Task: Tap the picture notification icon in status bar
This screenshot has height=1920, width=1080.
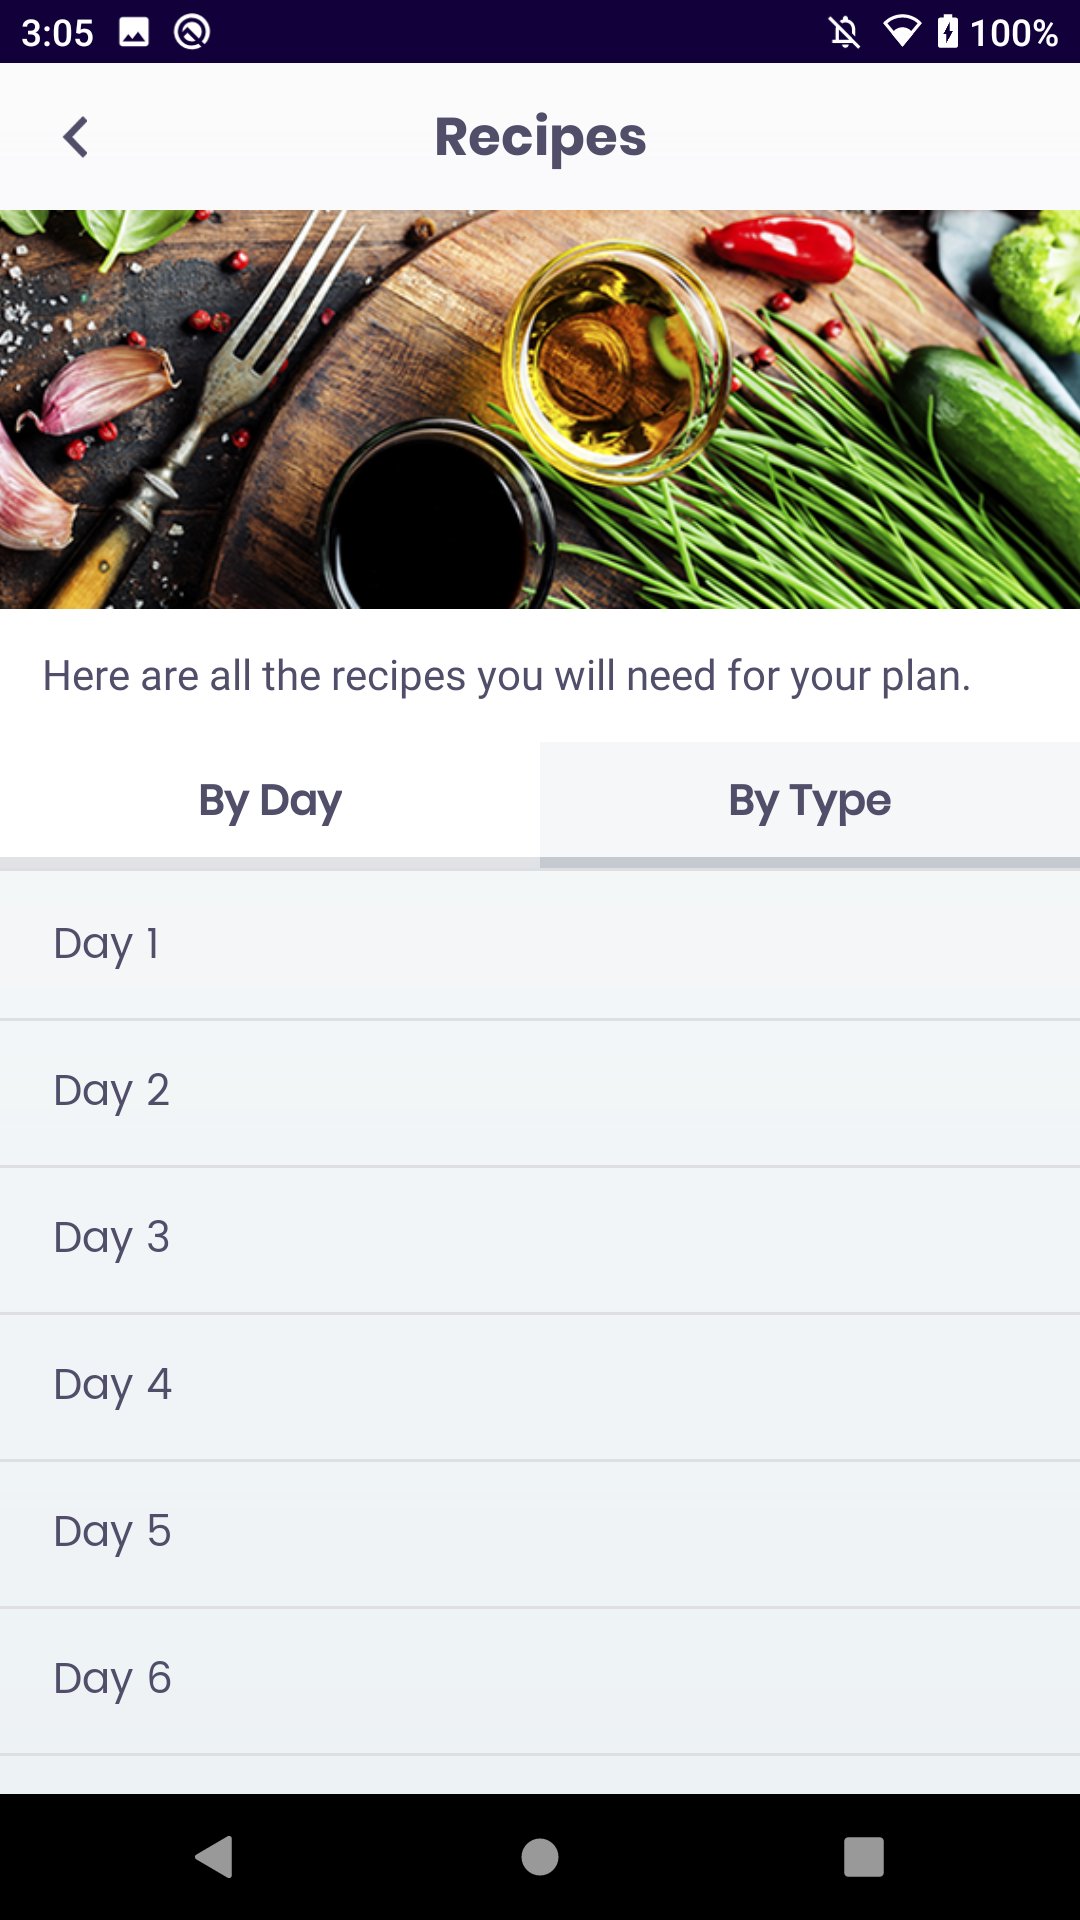Action: click(x=134, y=32)
